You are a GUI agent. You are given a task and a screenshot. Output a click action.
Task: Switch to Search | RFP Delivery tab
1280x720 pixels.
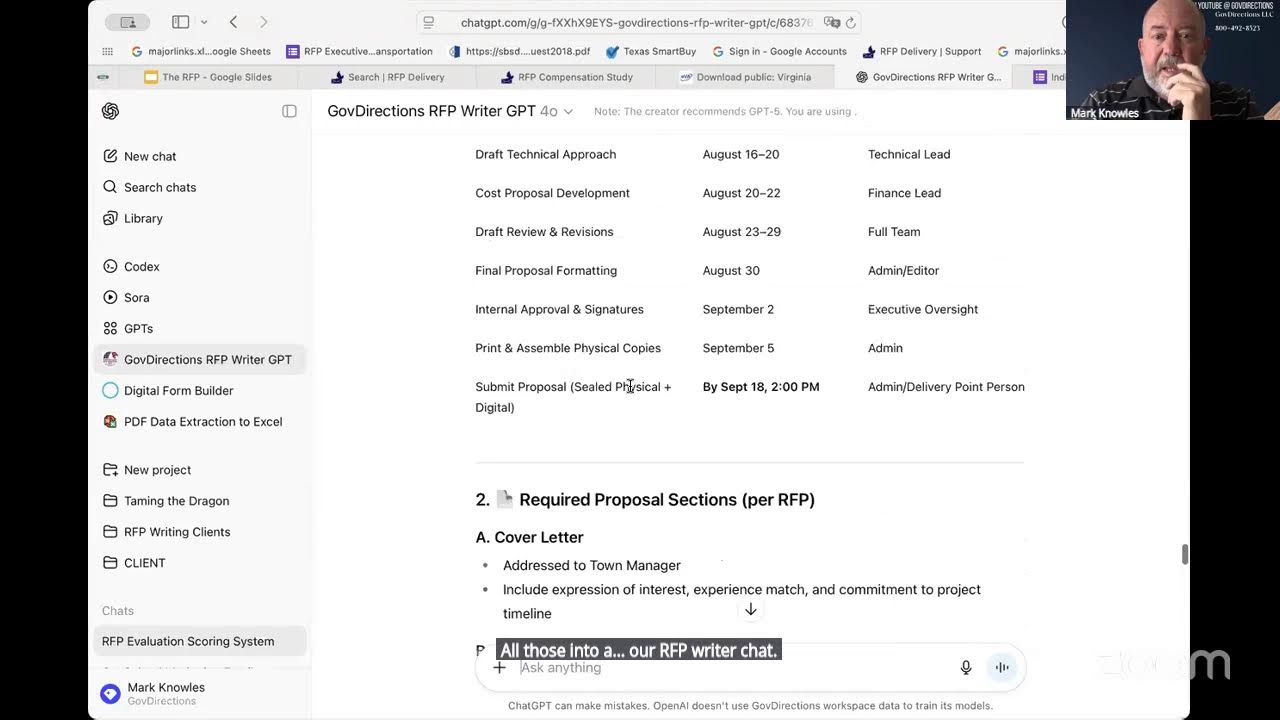click(388, 77)
